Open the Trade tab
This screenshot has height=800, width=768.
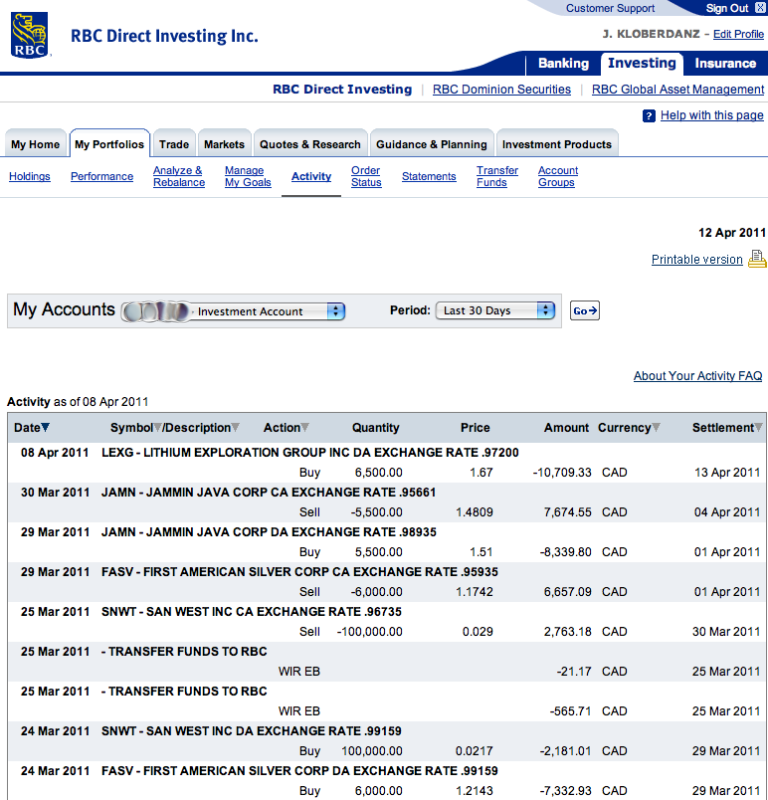coord(174,144)
